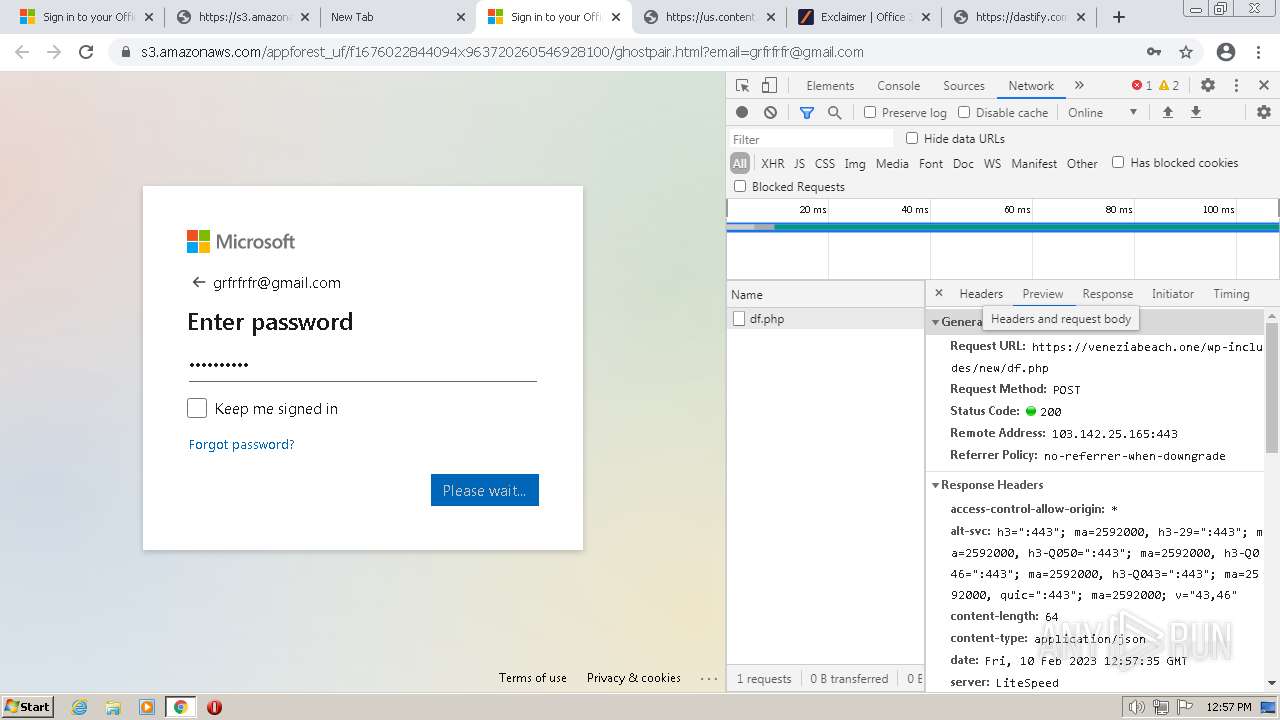Open Terms of use link
The image size is (1280, 720).
pos(533,678)
